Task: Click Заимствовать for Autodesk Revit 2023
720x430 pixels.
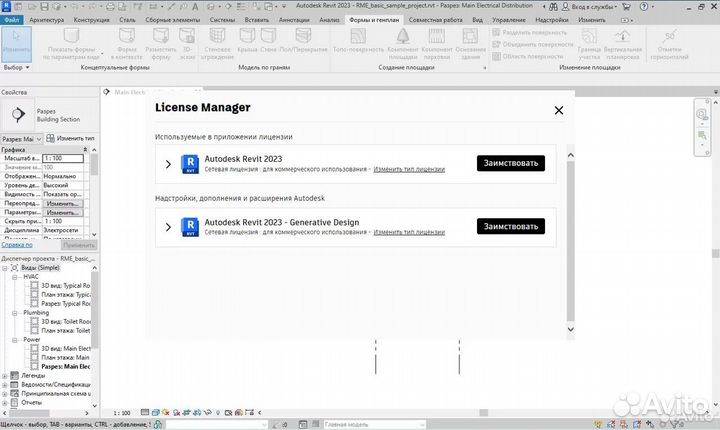Action: point(511,163)
